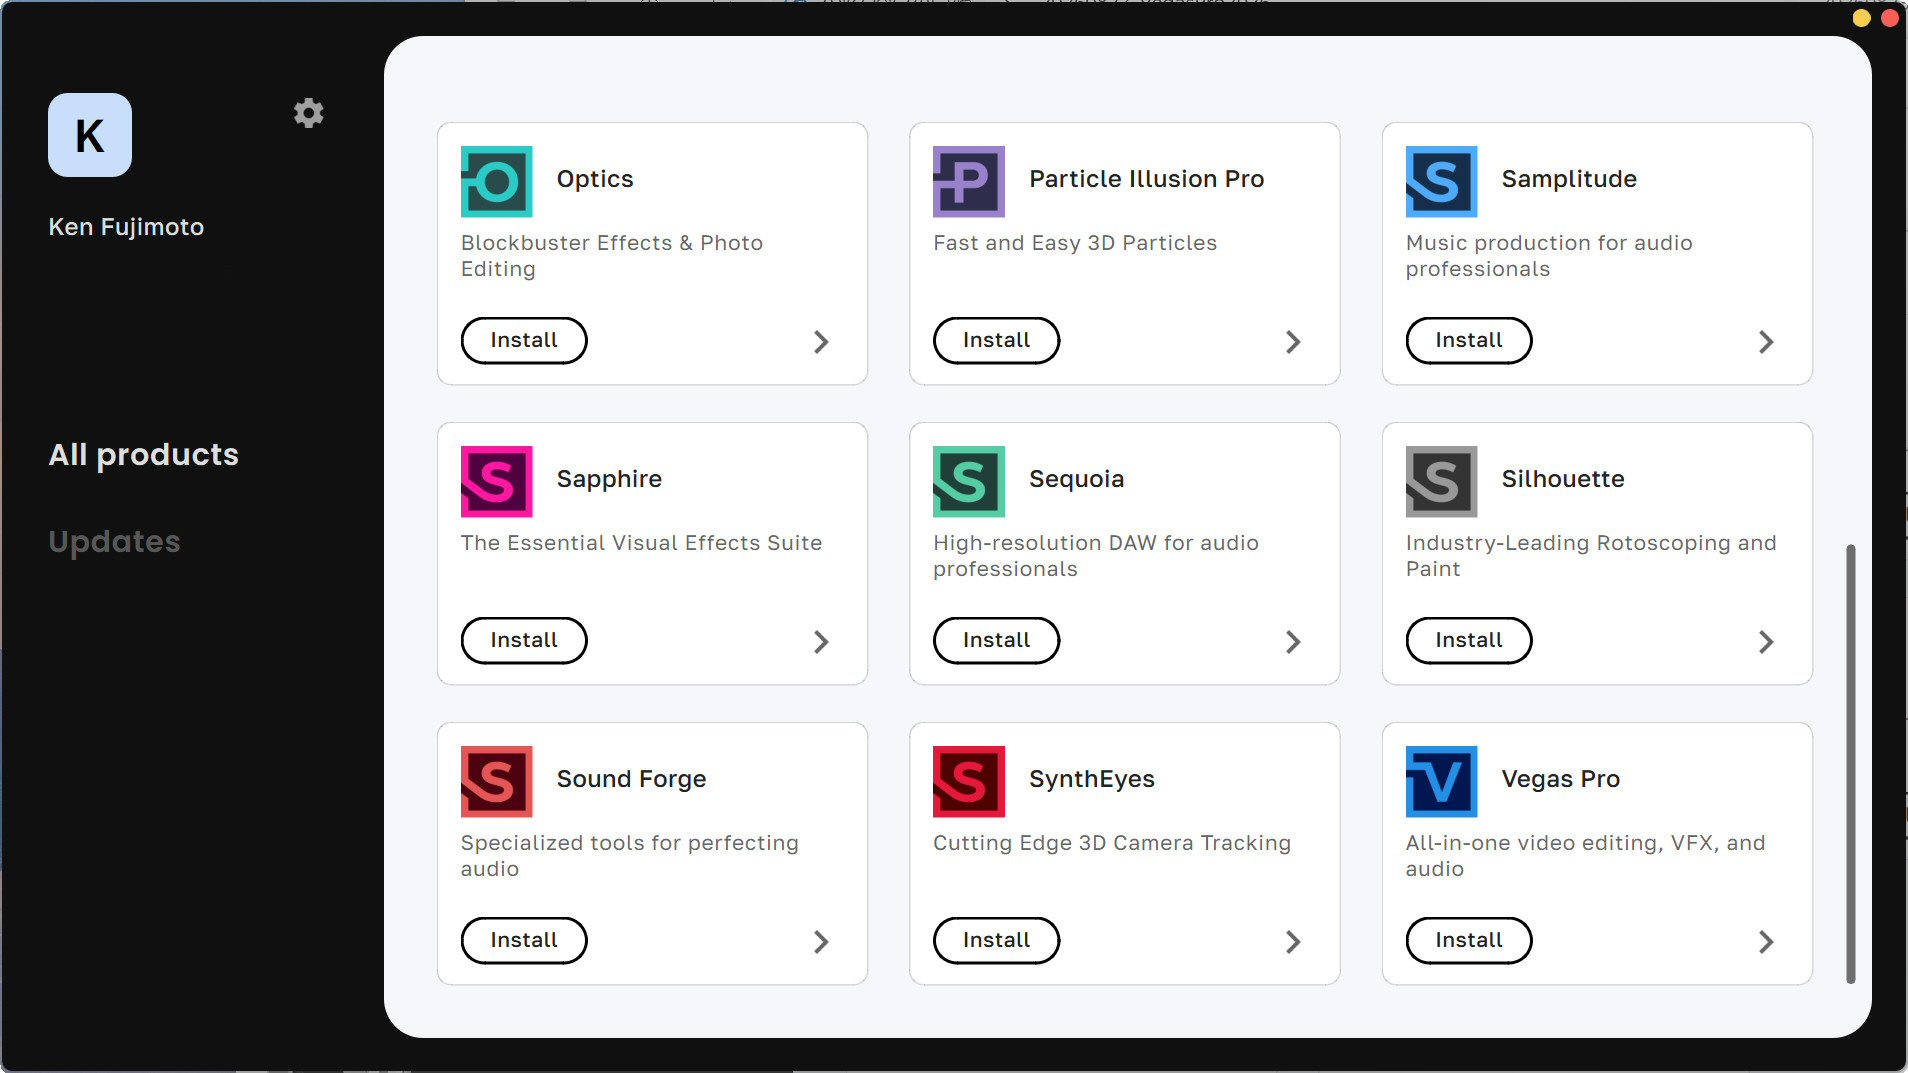
Task: Click the Particle Illusion Pro title
Action: coord(1147,179)
